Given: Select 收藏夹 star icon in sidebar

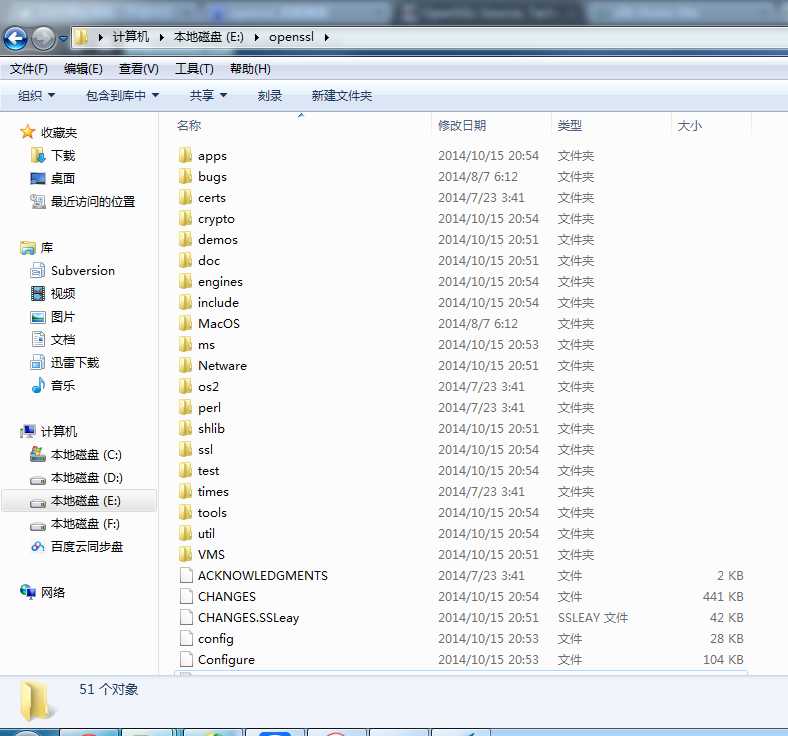Looking at the screenshot, I should (x=27, y=132).
